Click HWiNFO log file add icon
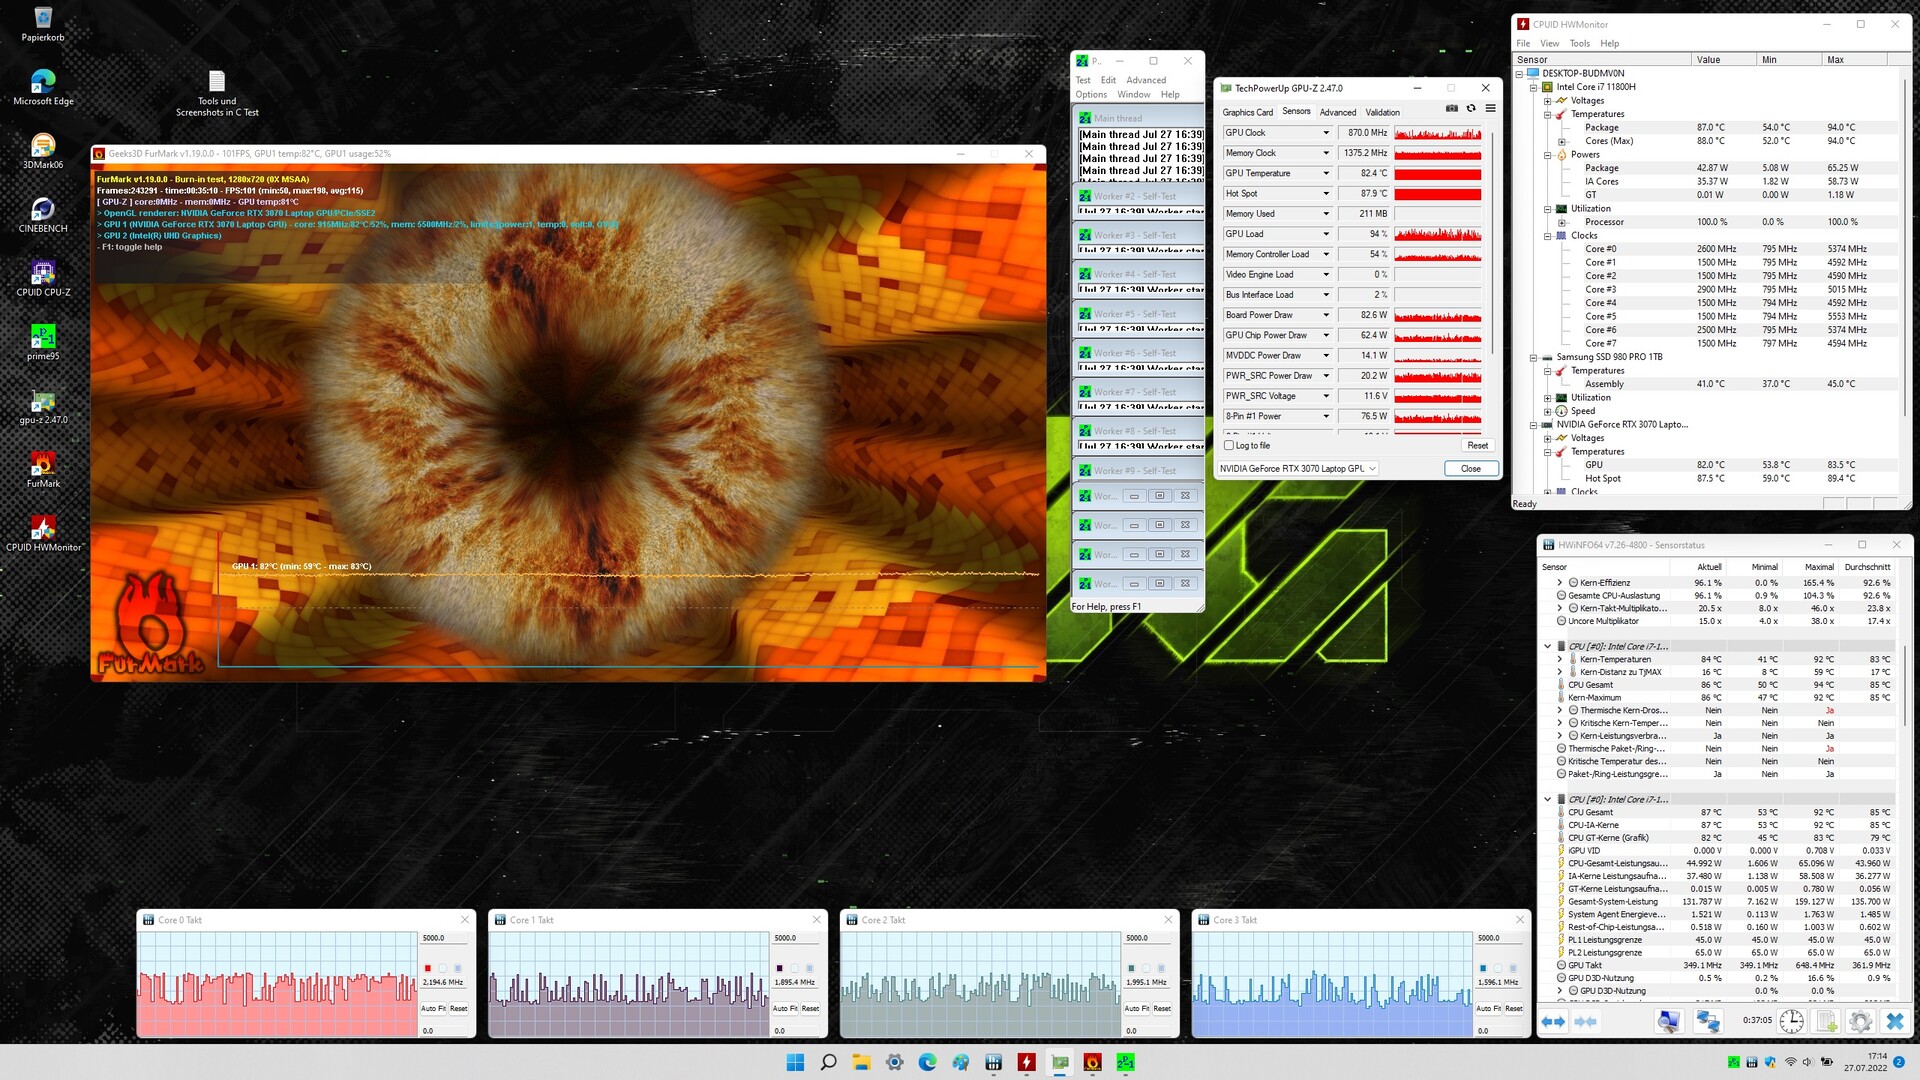Screen dimensions: 1920x1080 pos(1826,1021)
